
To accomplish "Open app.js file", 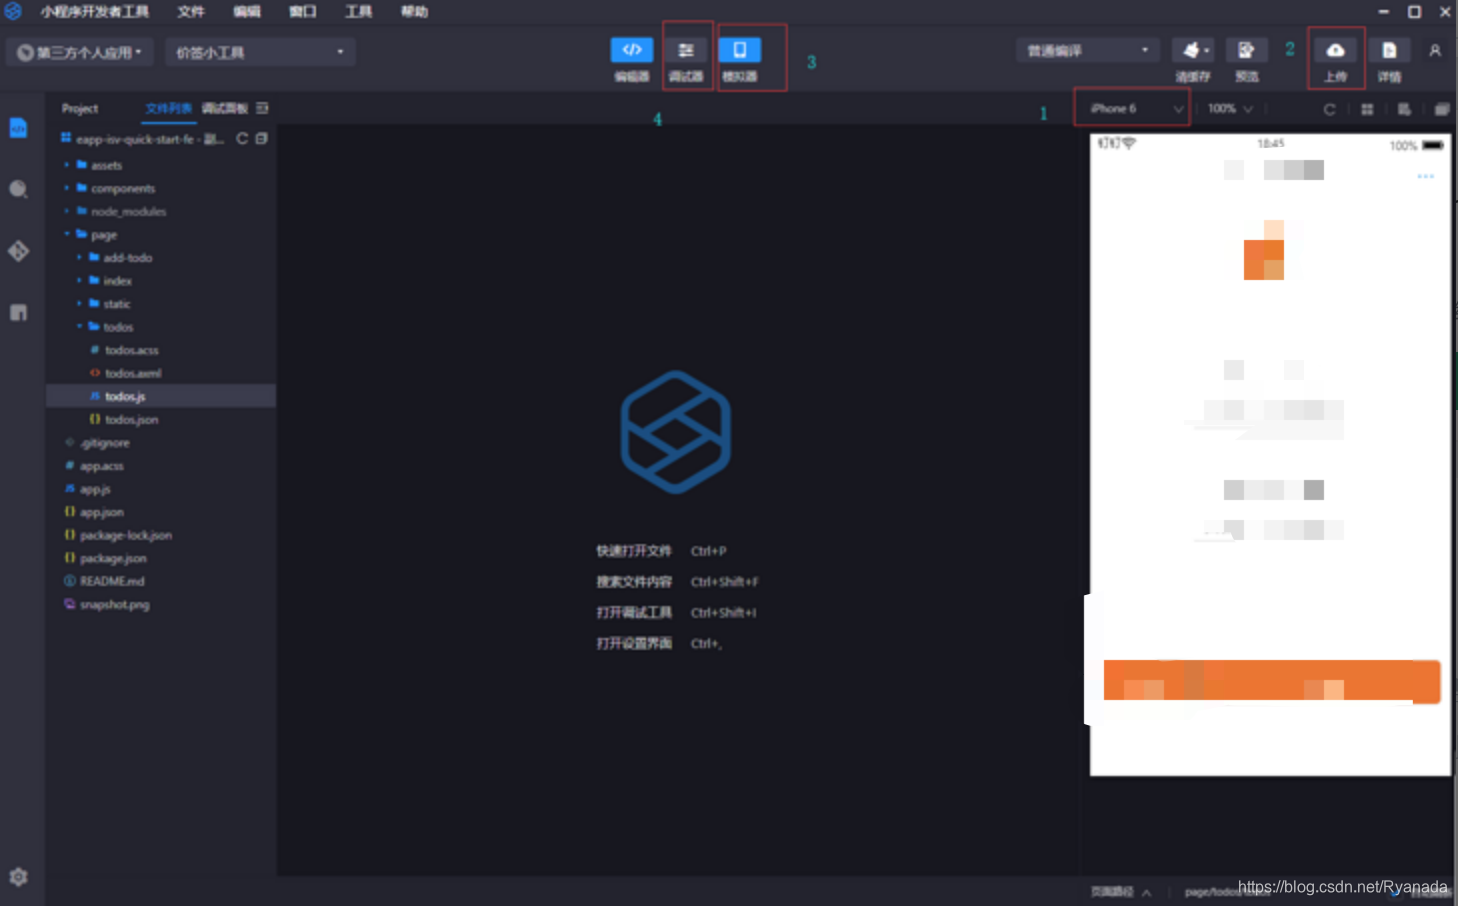I will 95,489.
